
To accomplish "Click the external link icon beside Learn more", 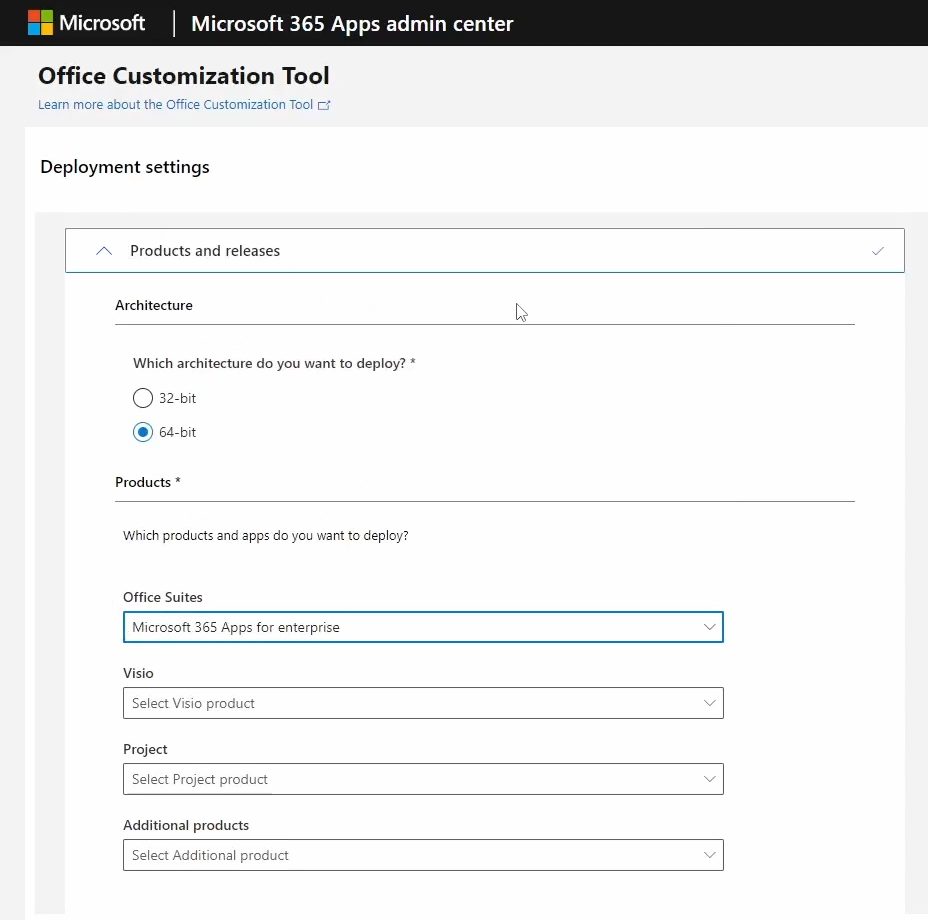I will click(x=324, y=105).
